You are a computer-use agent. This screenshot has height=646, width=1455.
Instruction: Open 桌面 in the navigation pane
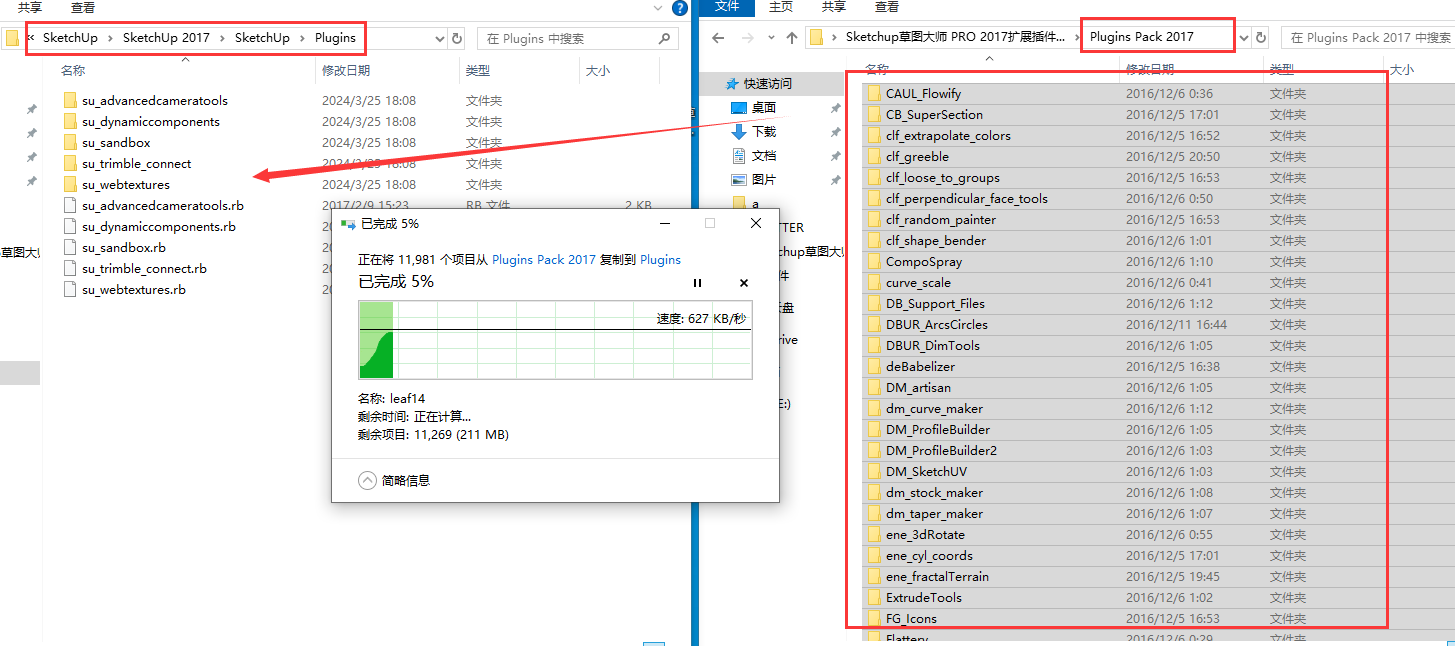[764, 108]
